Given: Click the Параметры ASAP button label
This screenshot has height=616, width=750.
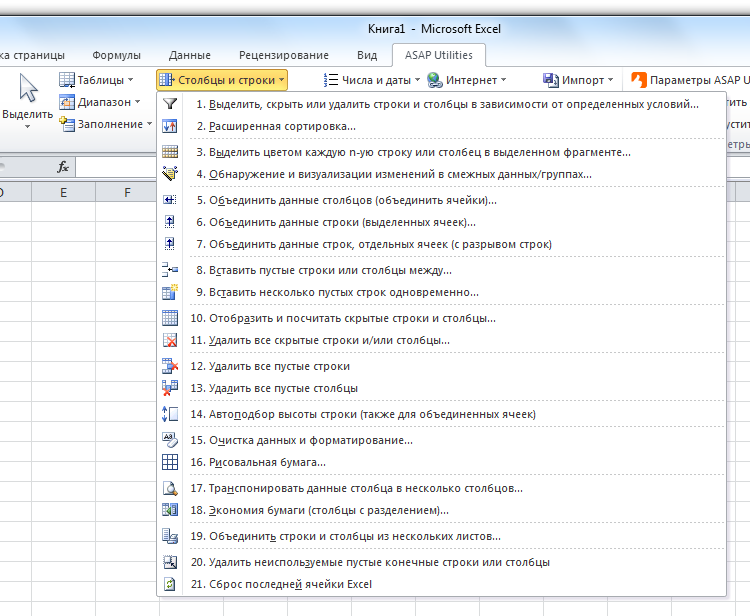Looking at the screenshot, I should click(x=699, y=80).
